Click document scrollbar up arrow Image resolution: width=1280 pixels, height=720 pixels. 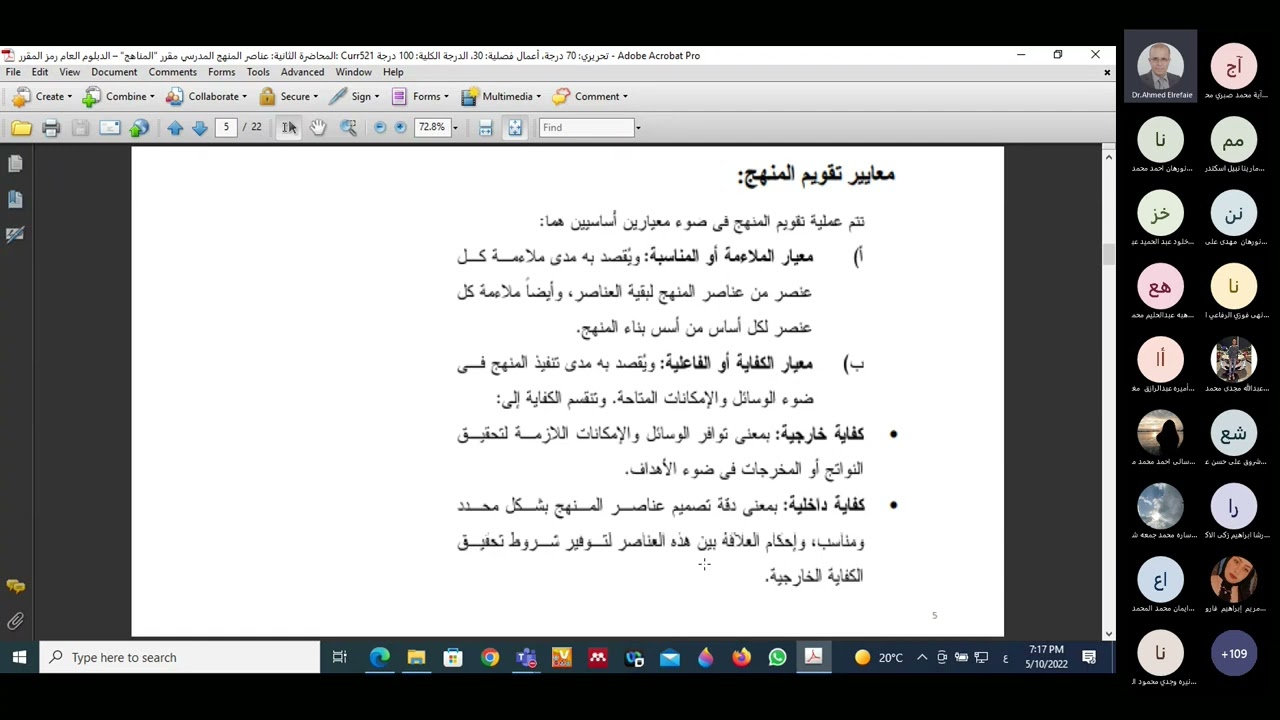(1108, 157)
